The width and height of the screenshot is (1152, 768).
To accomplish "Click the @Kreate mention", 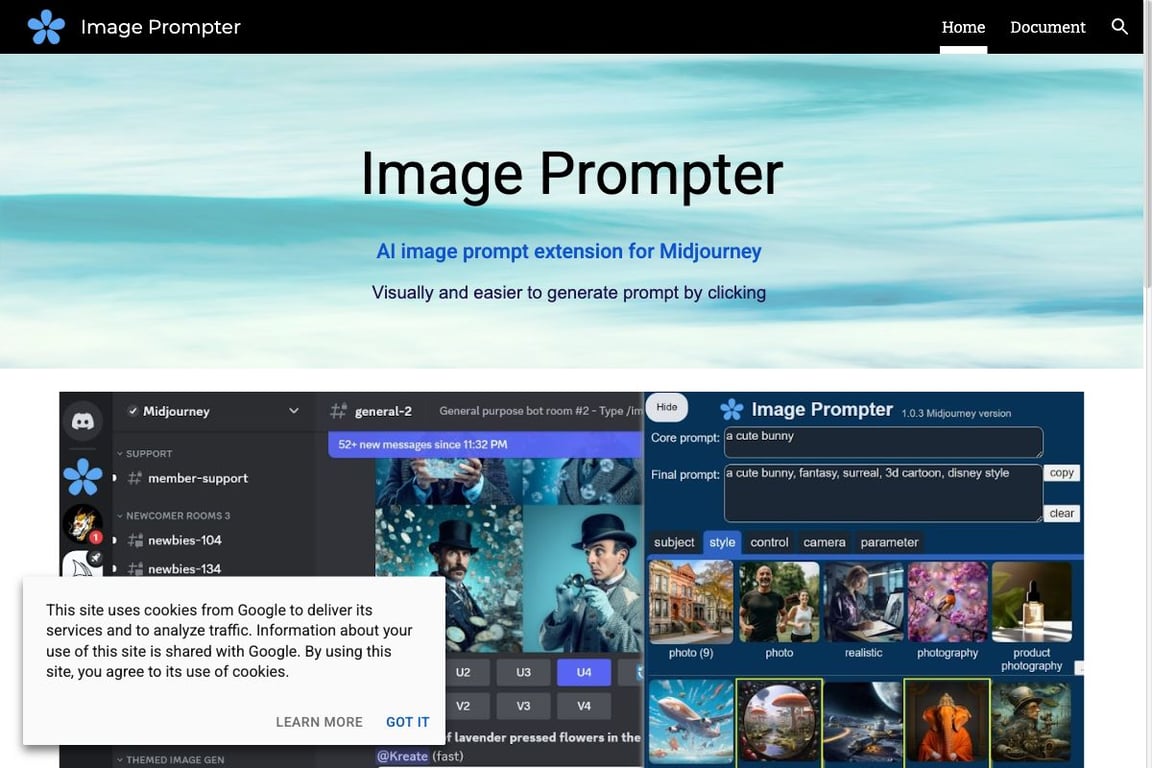I will [403, 756].
